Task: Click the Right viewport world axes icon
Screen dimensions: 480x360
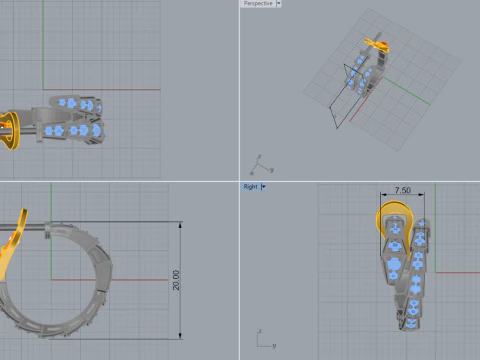Action: click(x=266, y=339)
